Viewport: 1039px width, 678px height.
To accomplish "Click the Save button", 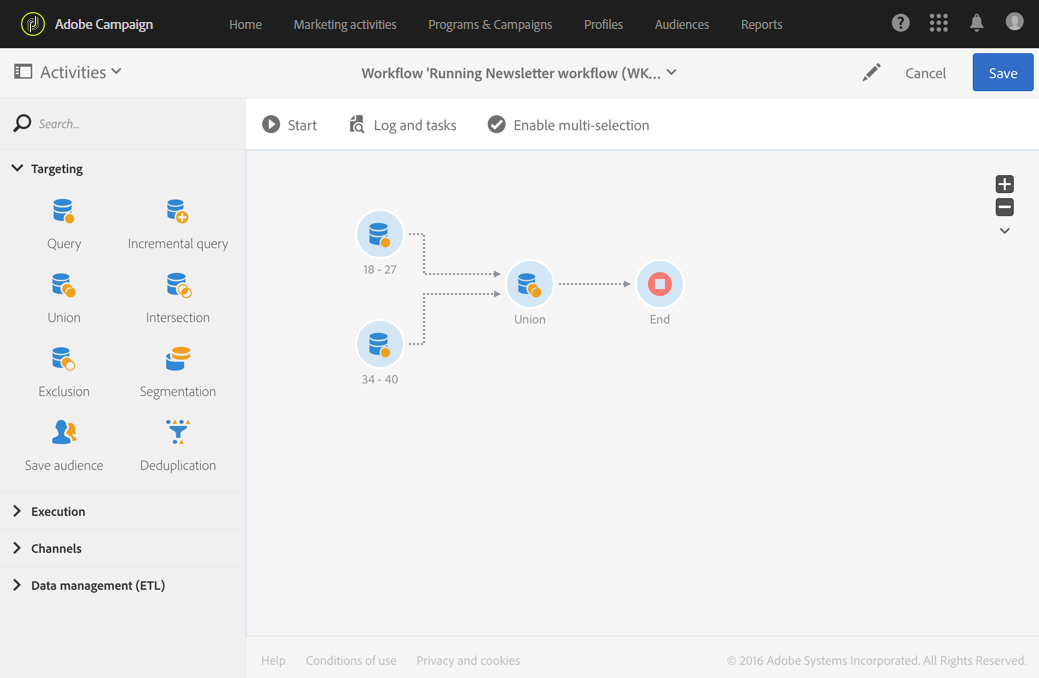I will pyautogui.click(x=1002, y=73).
